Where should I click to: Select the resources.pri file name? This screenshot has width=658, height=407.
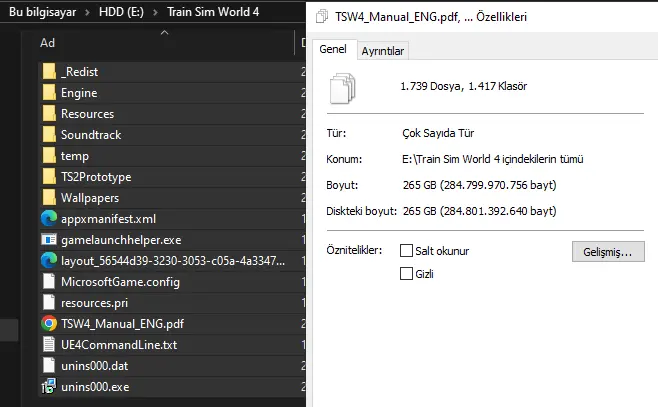coord(94,303)
